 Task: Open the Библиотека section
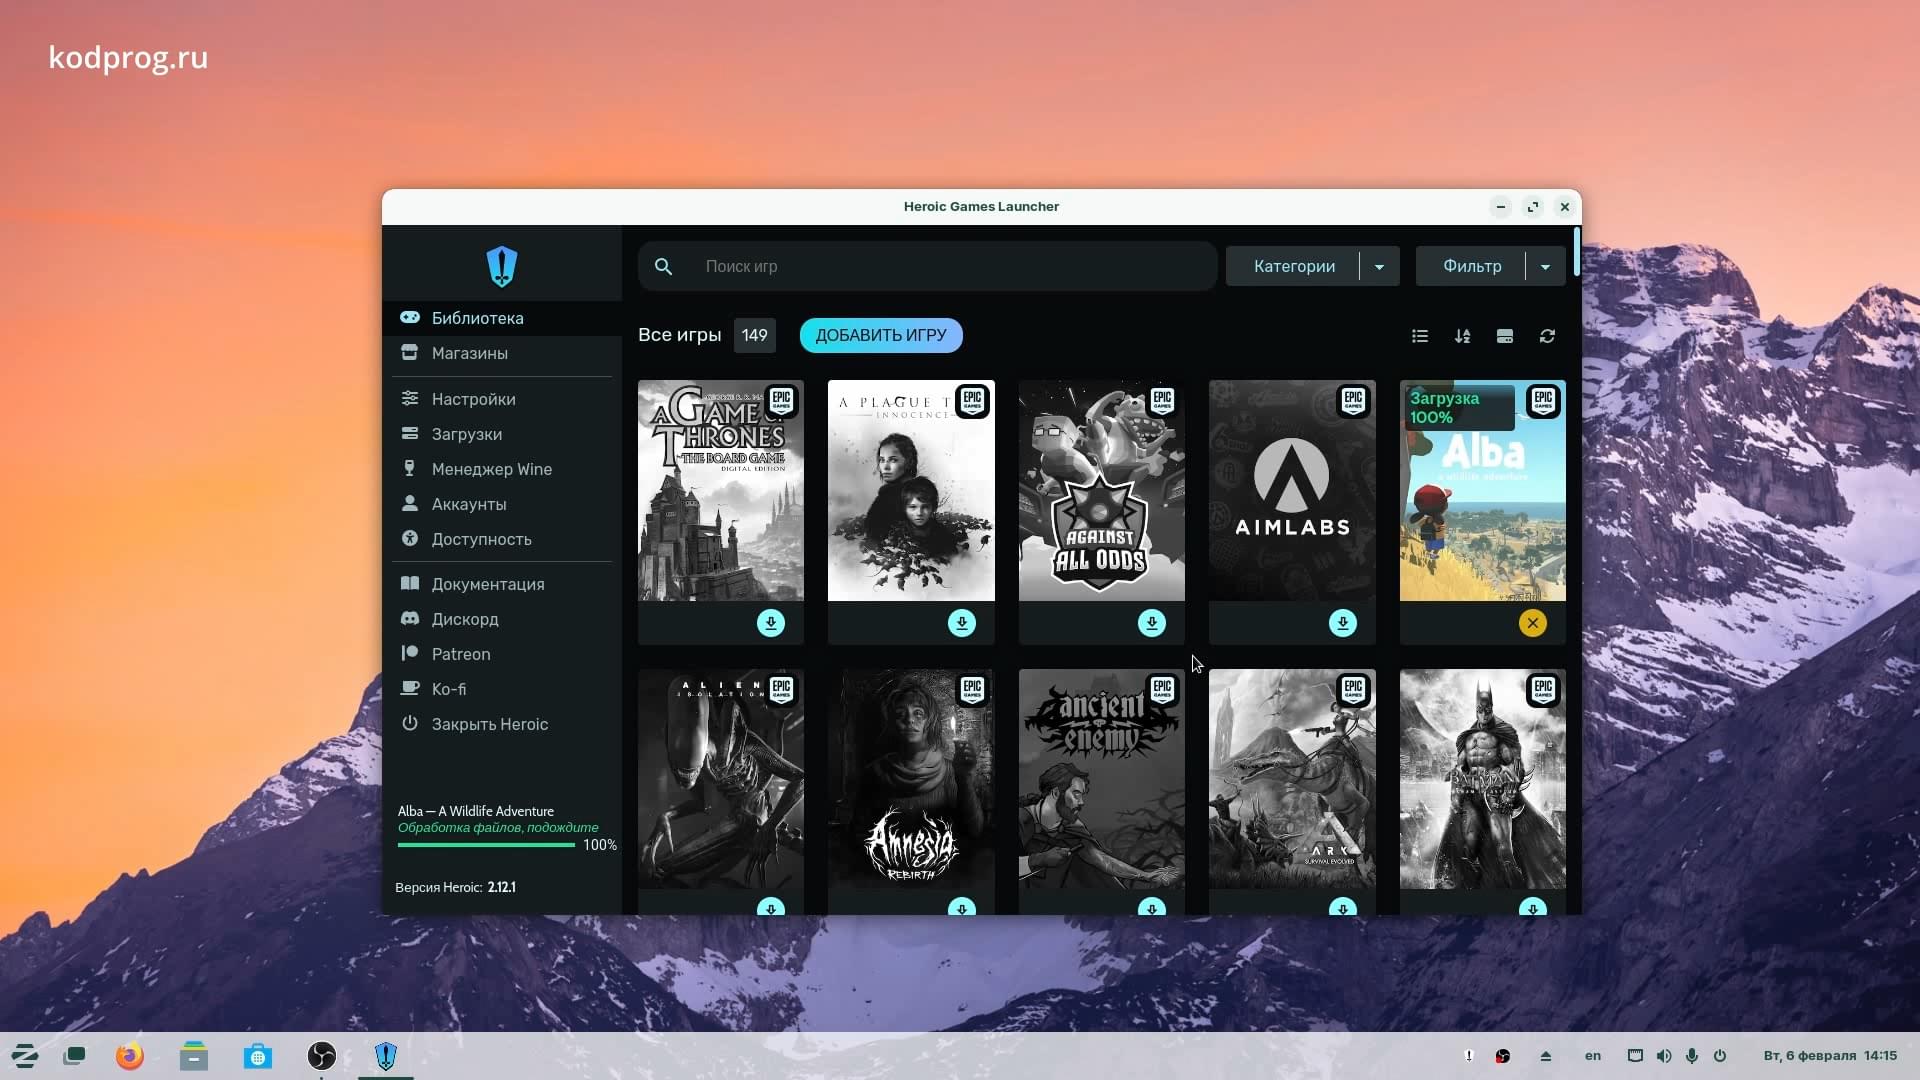click(x=502, y=318)
